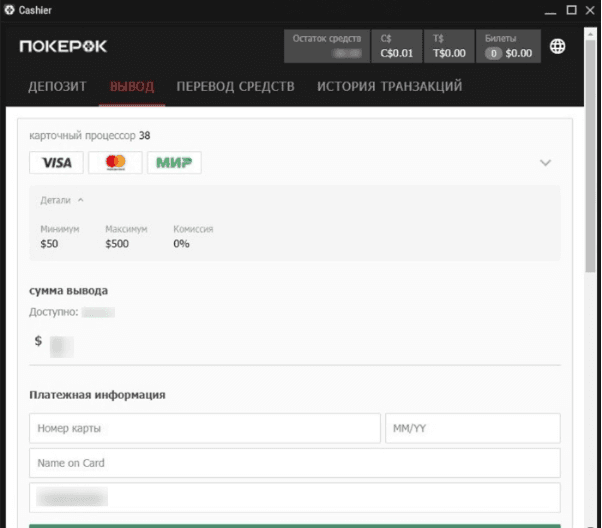The width and height of the screenshot is (602, 528).
Task: Click the Билеты tickets box
Action: tap(508, 46)
